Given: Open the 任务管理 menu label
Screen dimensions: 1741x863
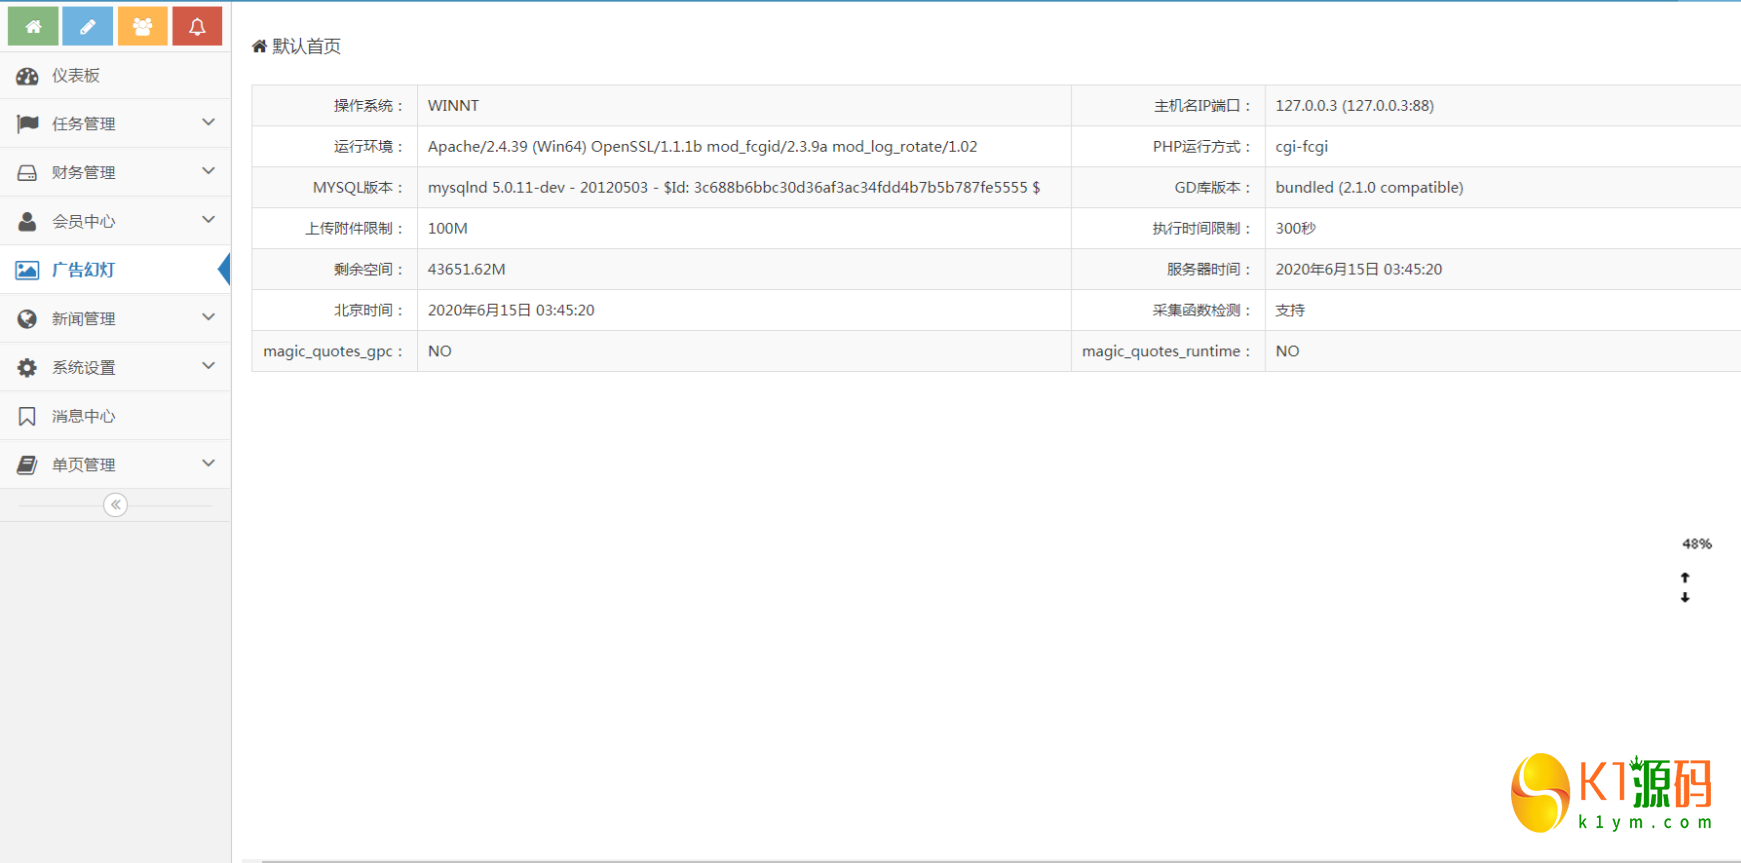Looking at the screenshot, I should (x=84, y=124).
